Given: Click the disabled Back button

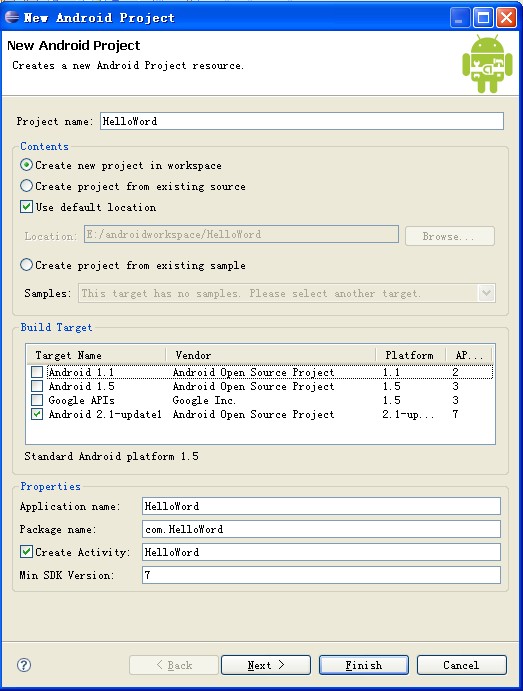Looking at the screenshot, I should point(174,665).
